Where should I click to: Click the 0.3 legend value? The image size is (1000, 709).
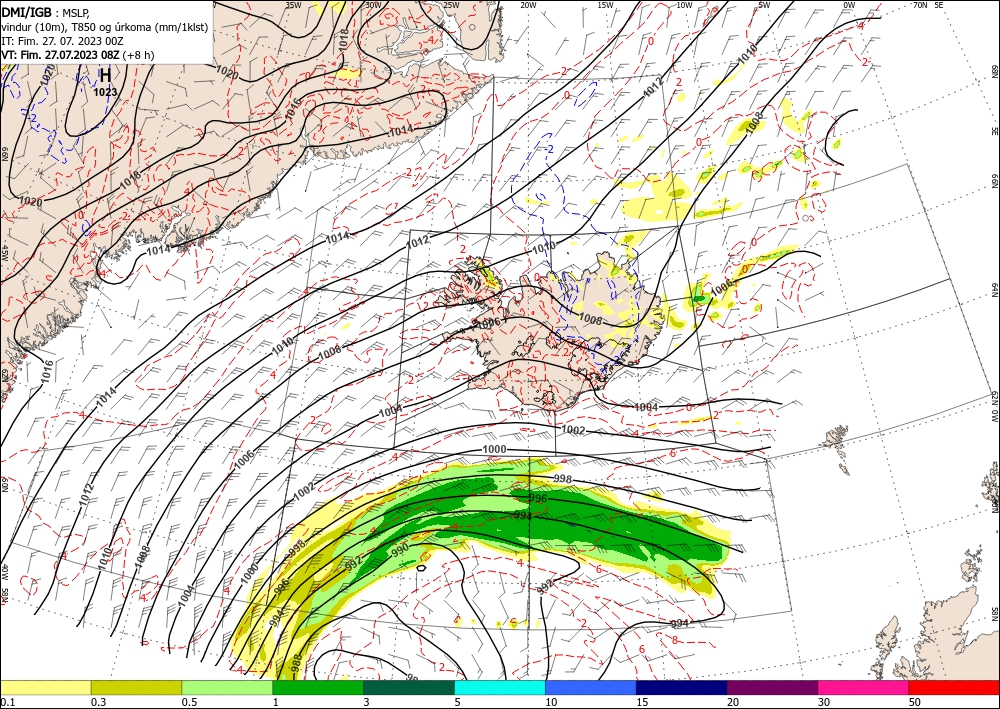pyautogui.click(x=98, y=702)
